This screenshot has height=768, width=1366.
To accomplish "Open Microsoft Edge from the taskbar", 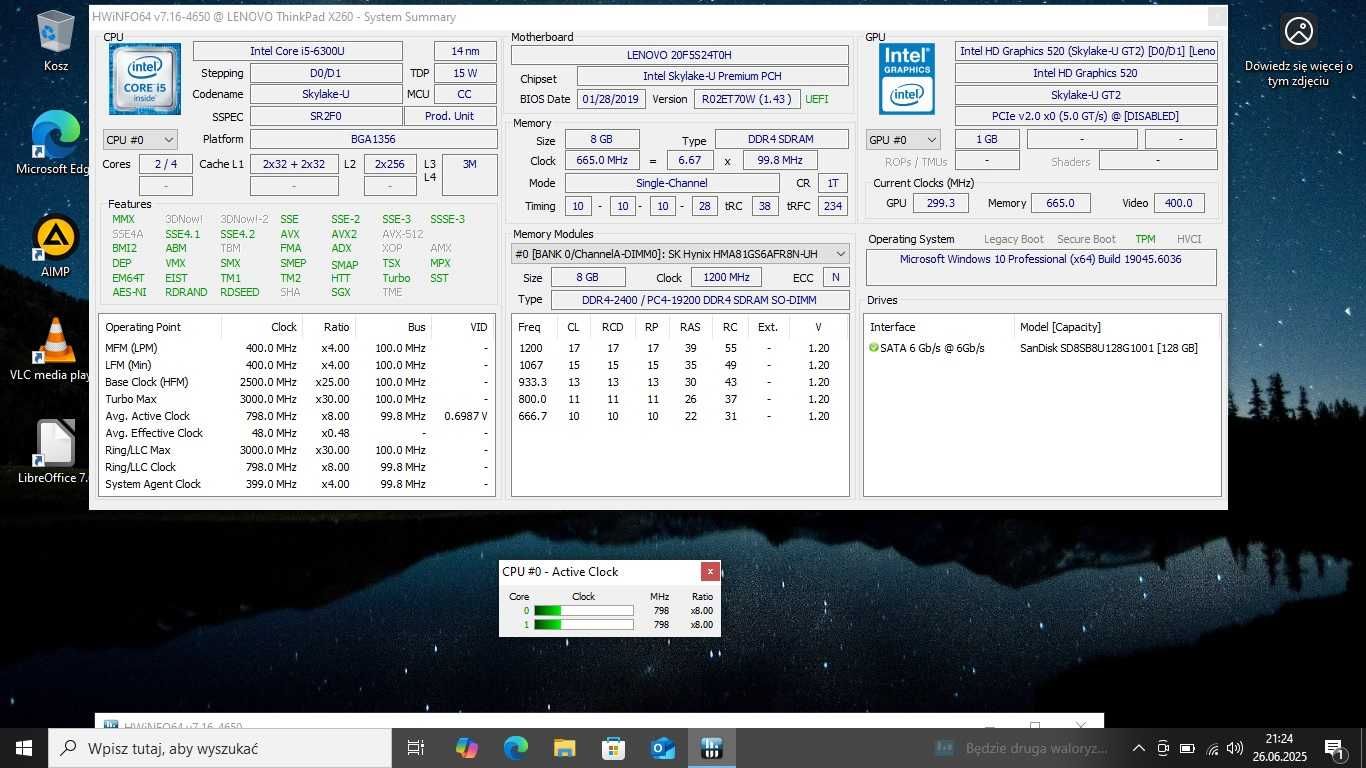I will click(515, 748).
